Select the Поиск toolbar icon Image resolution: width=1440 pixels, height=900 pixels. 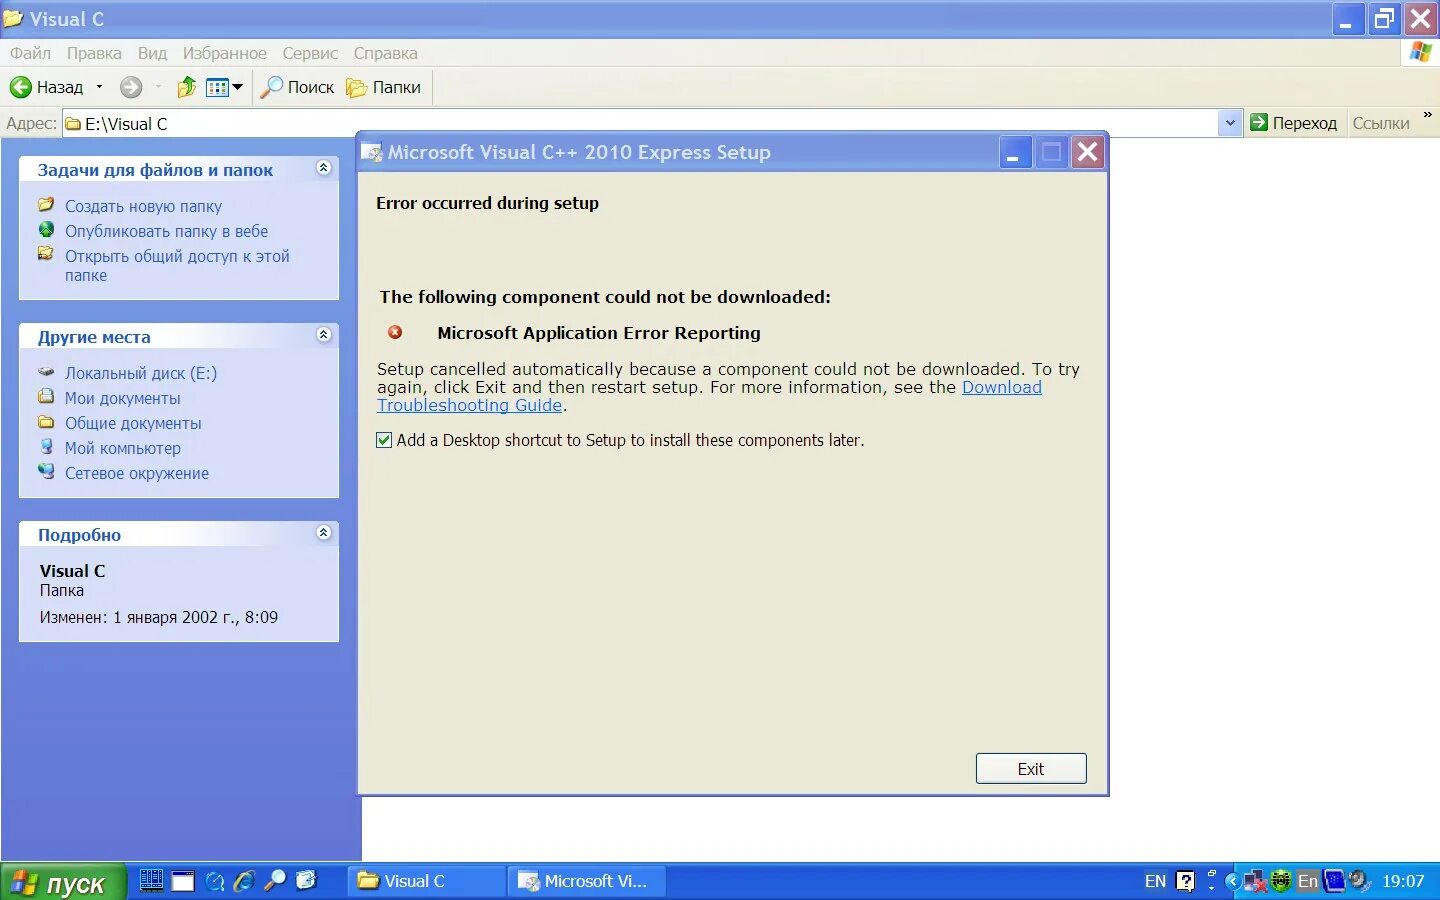coord(295,87)
